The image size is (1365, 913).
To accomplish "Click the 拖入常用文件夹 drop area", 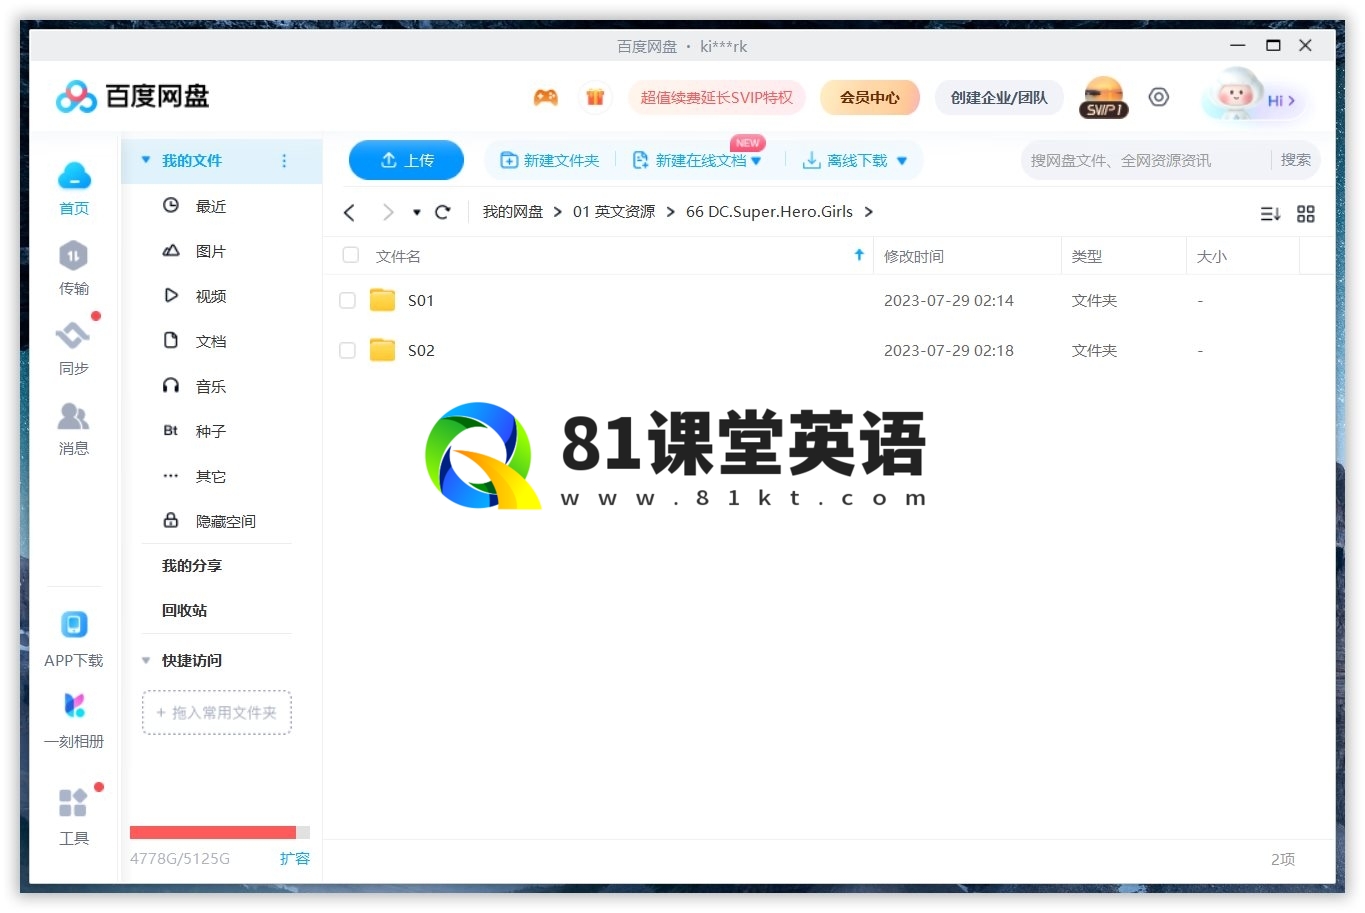I will [217, 713].
